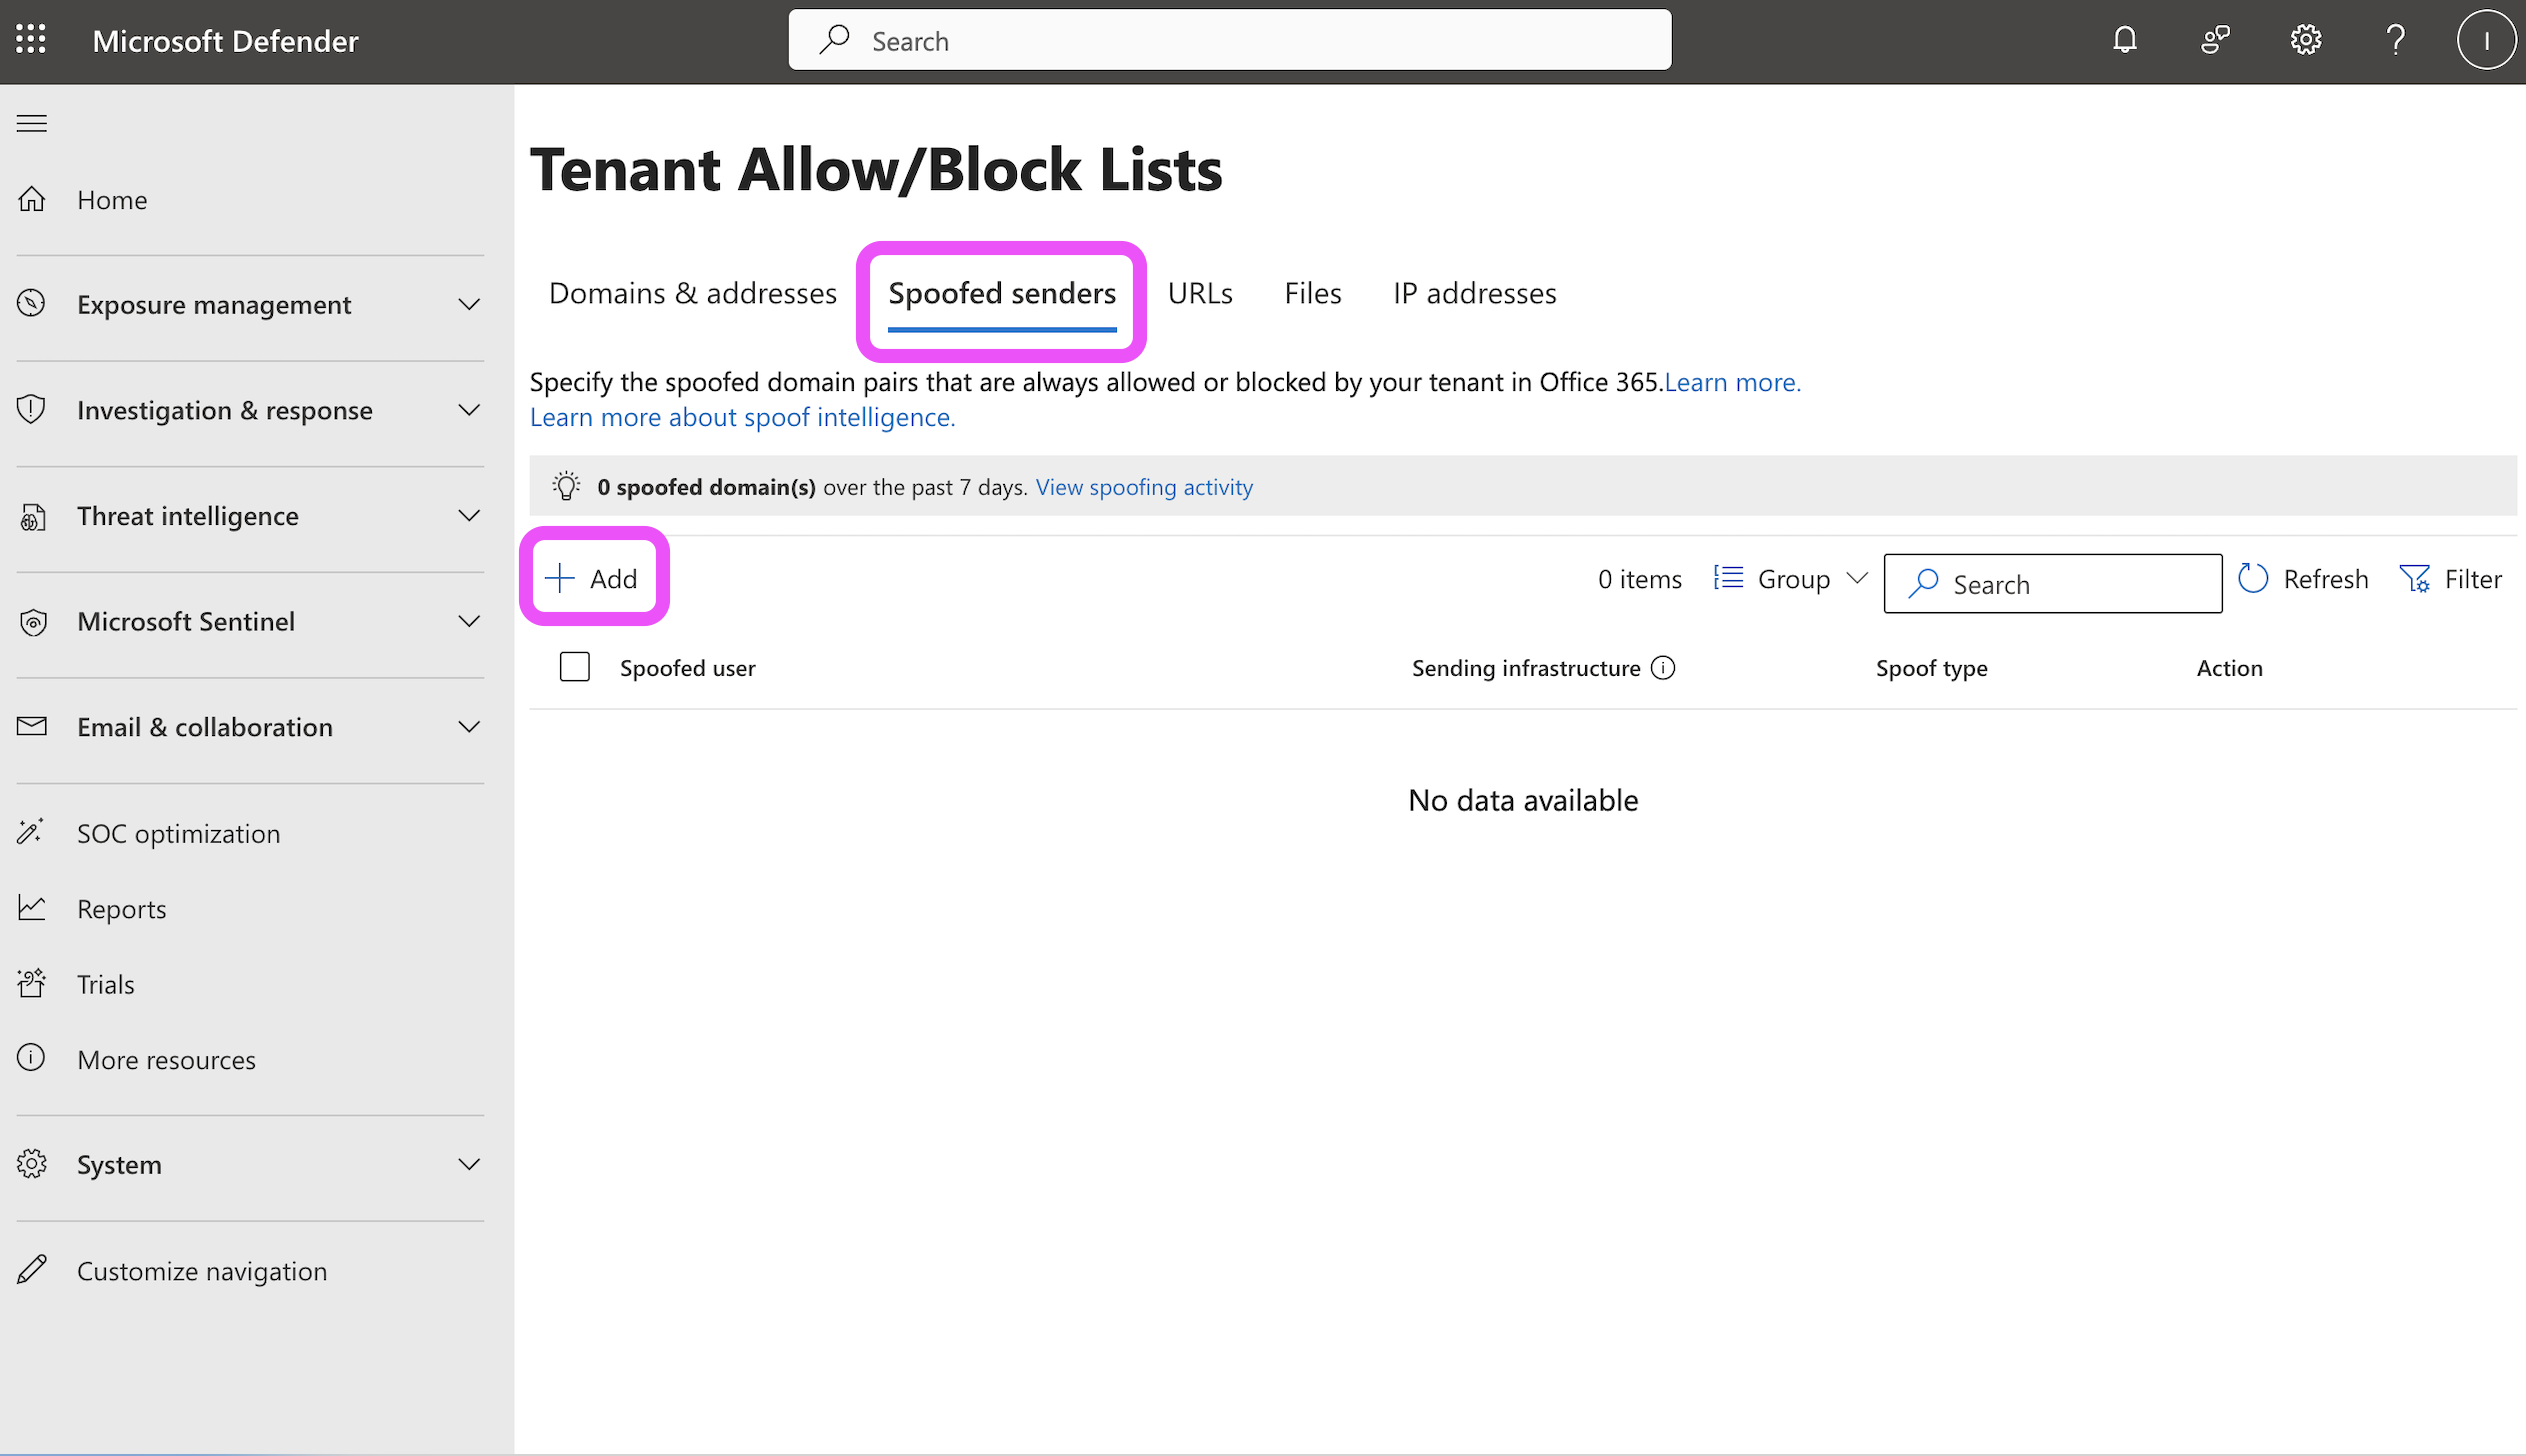The width and height of the screenshot is (2526, 1456).
Task: Click the SOC optimization wand icon
Action: 32,832
